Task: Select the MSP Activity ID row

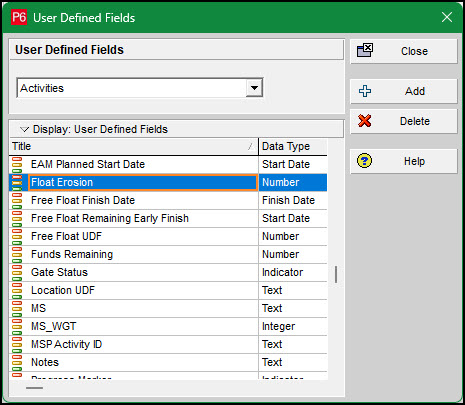Action: click(168, 344)
